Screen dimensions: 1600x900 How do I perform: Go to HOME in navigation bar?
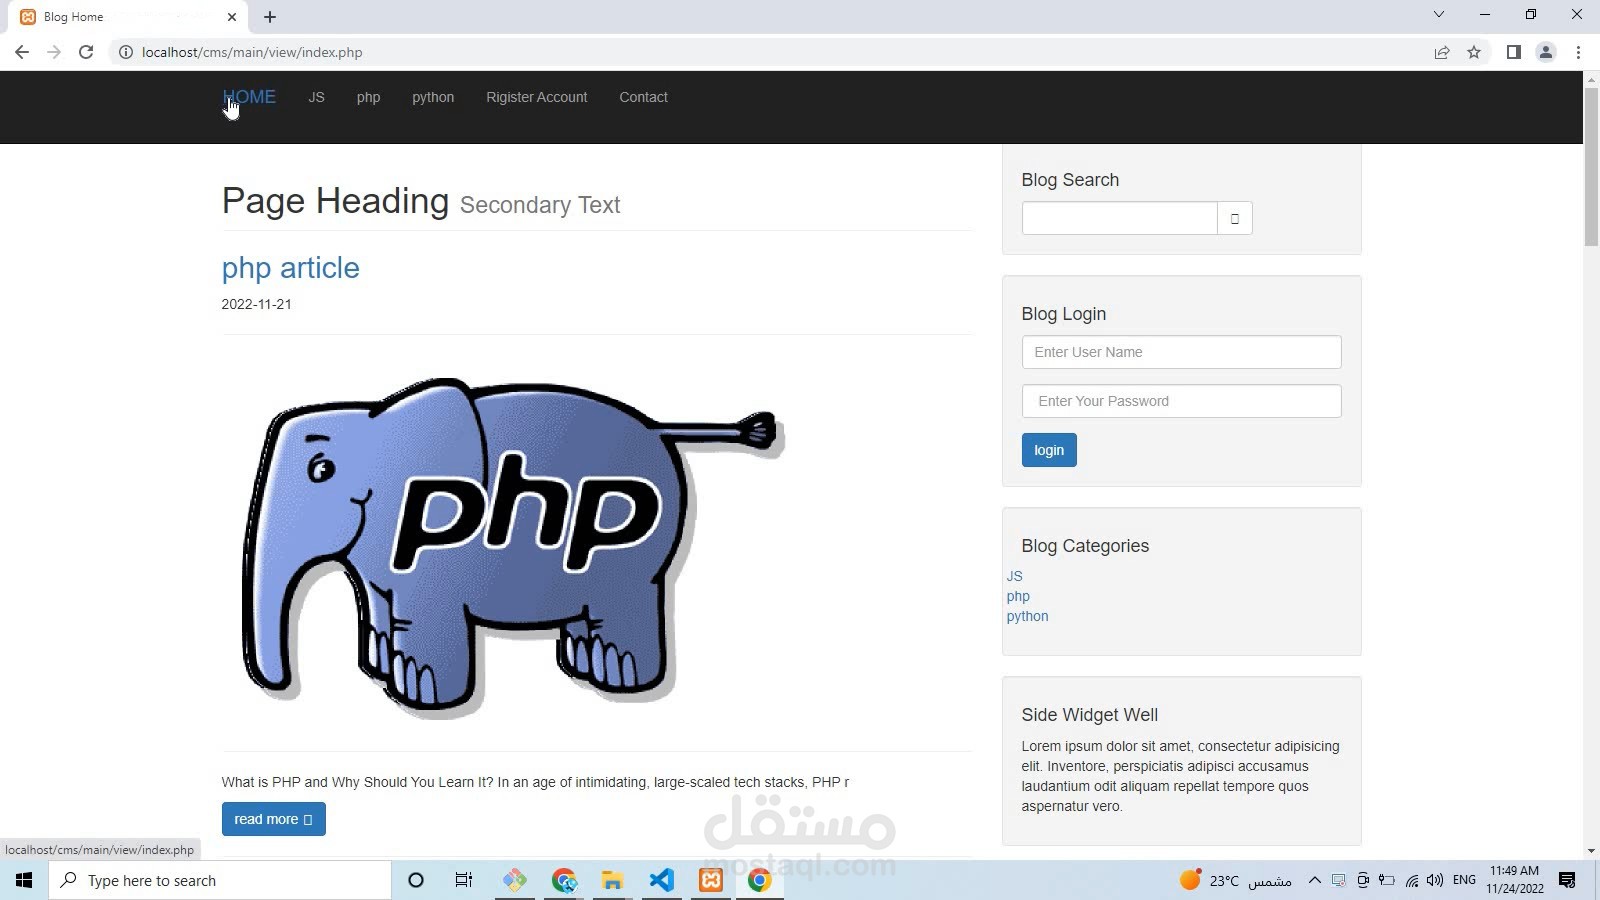point(249,97)
